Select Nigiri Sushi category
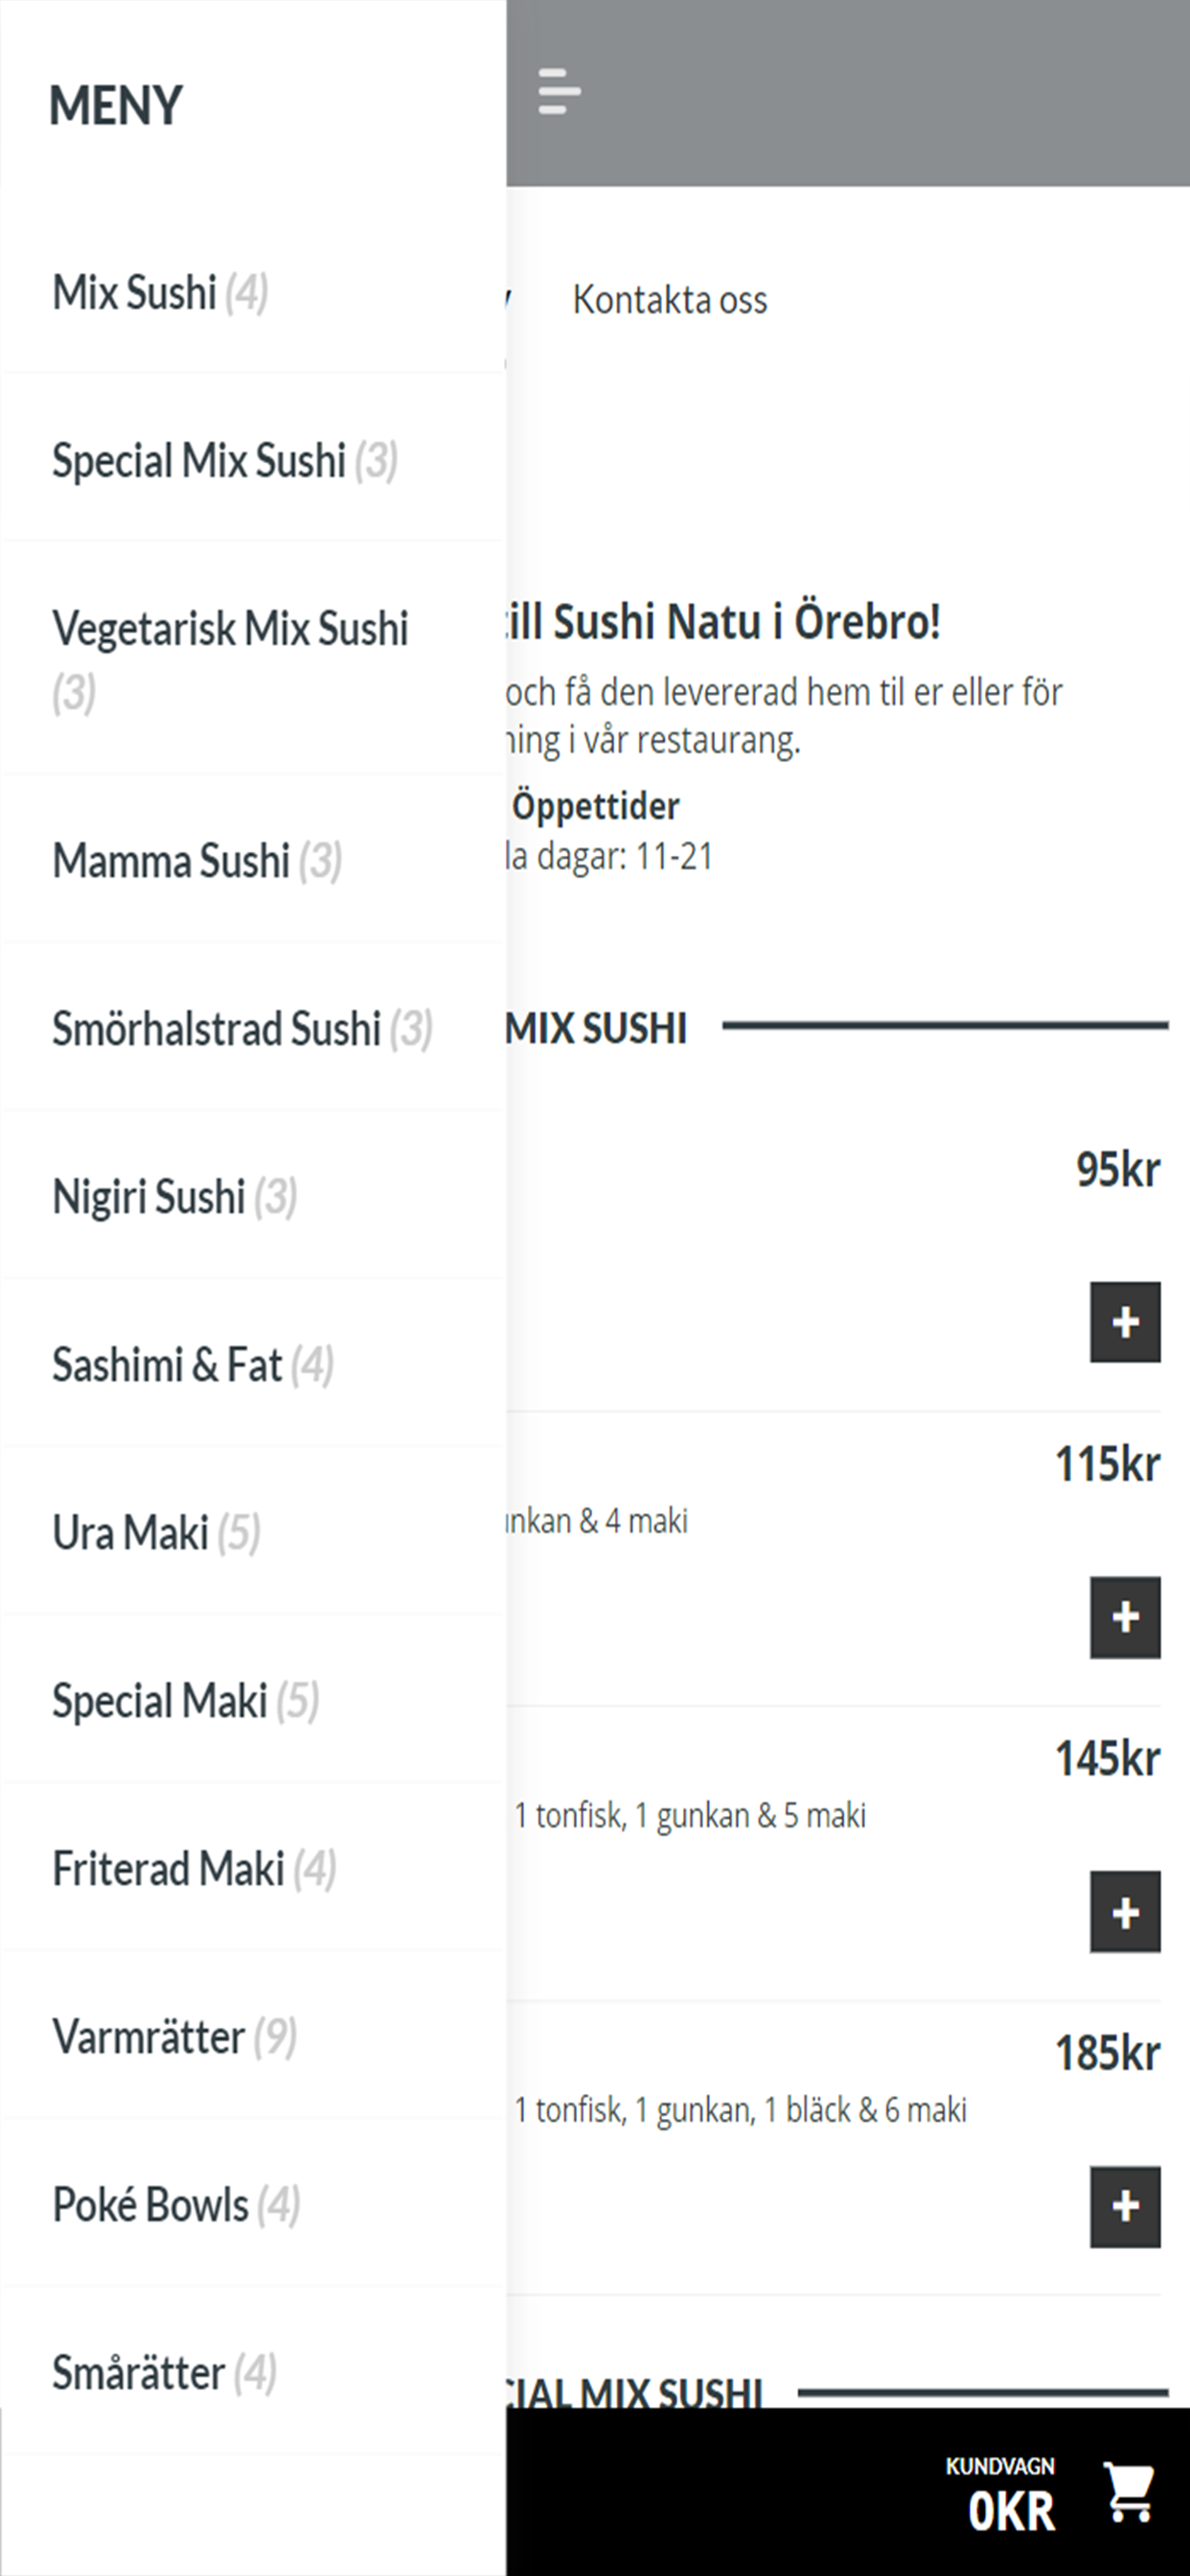The width and height of the screenshot is (1190, 2576). pos(254,1196)
